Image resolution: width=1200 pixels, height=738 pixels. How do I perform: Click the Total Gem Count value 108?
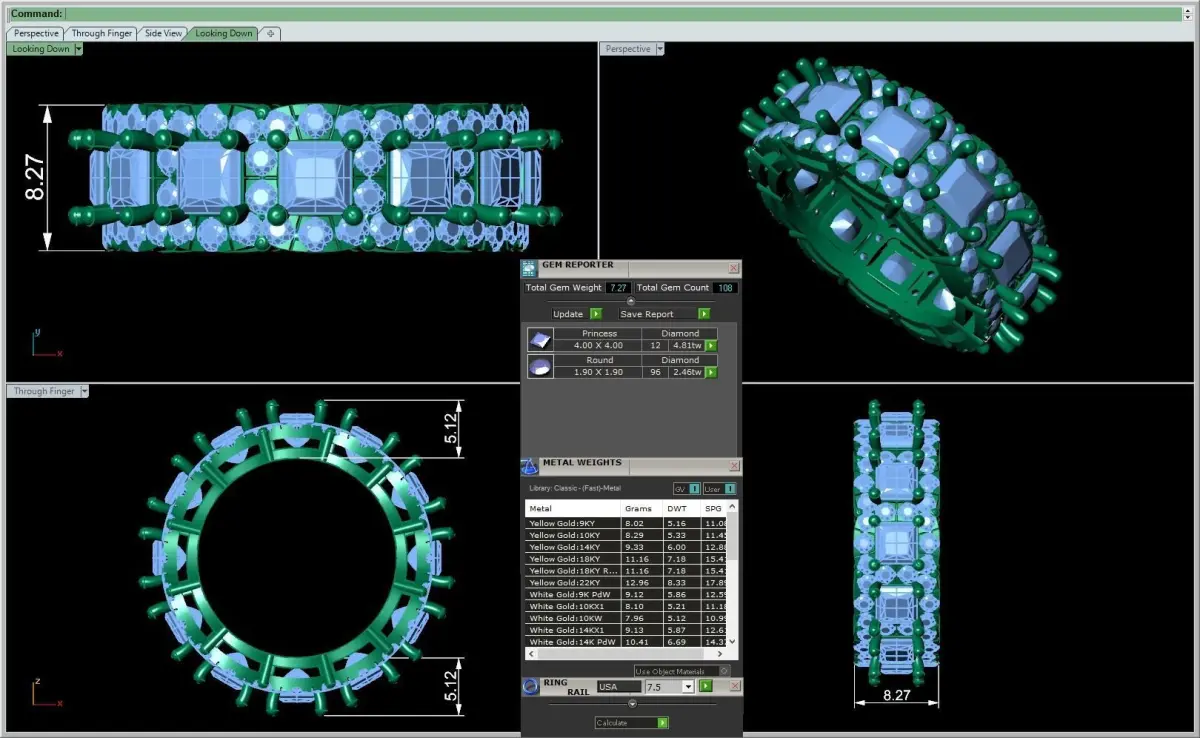[x=725, y=288]
